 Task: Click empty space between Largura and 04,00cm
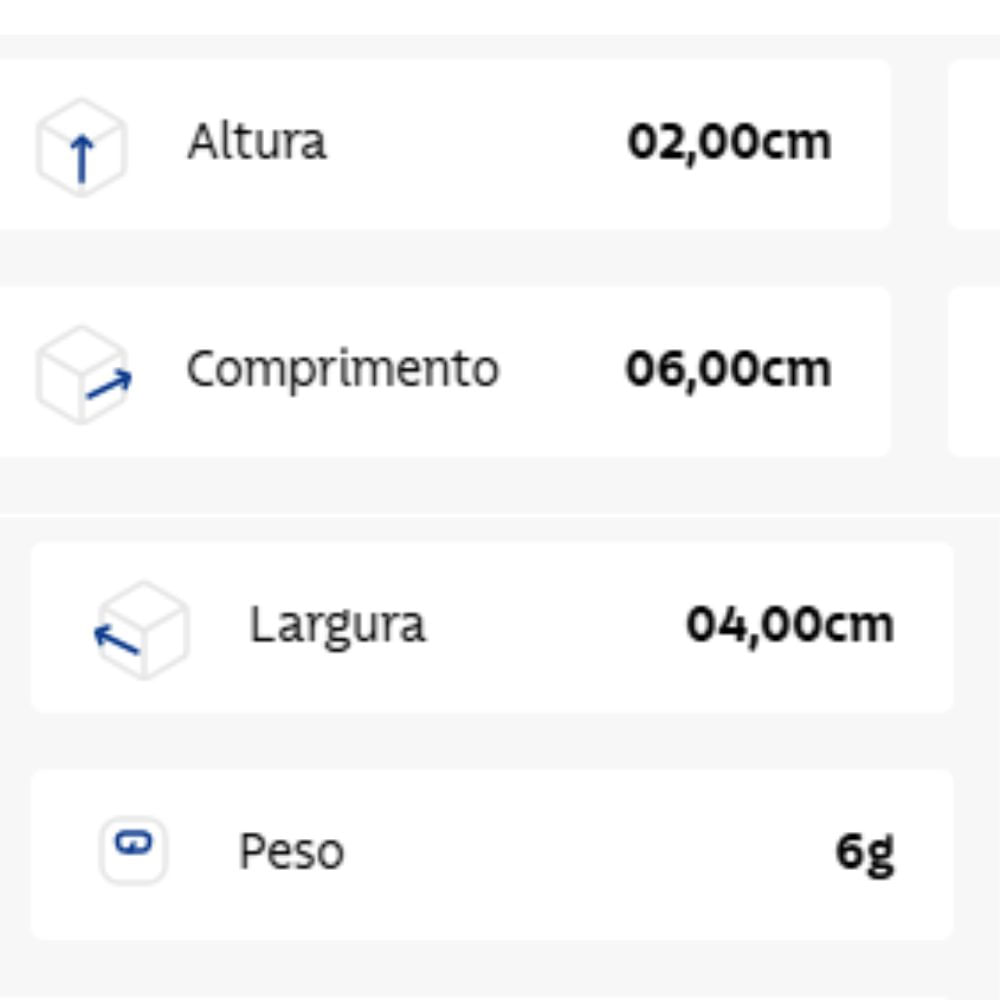(555, 626)
